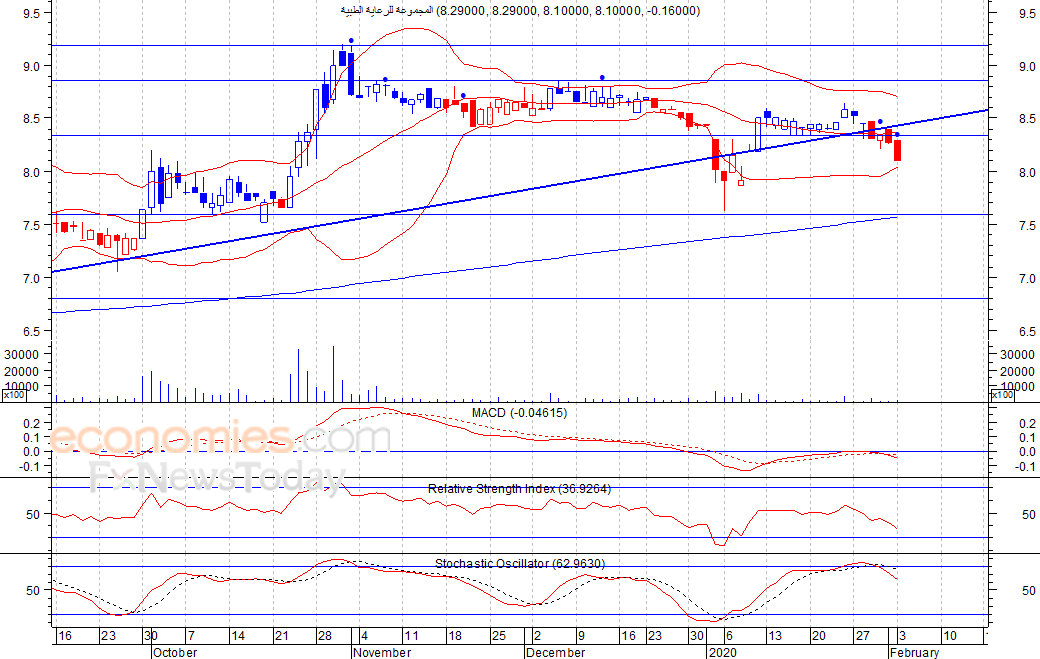Select the 30000 volume label on left axis
The width and height of the screenshot is (1040, 659).
(22, 355)
